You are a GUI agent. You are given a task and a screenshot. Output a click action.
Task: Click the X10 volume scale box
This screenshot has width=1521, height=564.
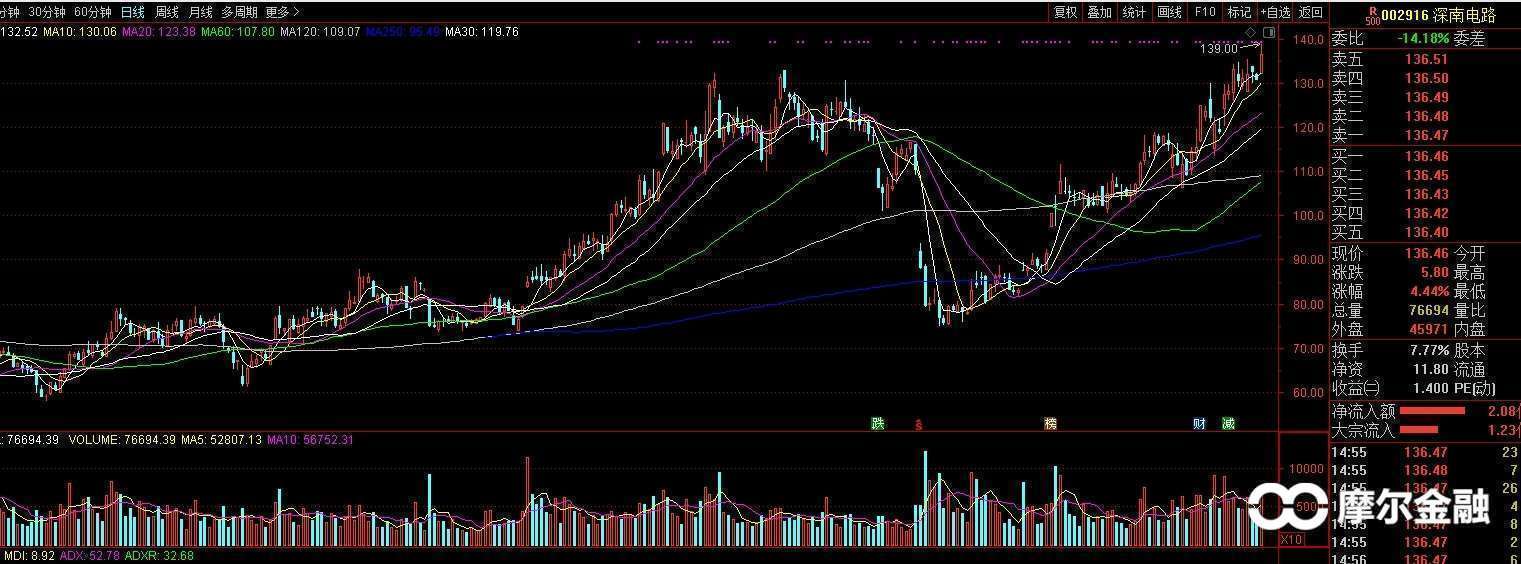[1292, 539]
